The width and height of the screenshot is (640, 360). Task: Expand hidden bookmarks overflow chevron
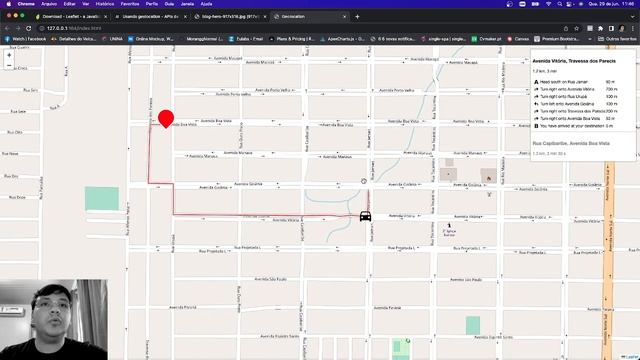click(589, 39)
